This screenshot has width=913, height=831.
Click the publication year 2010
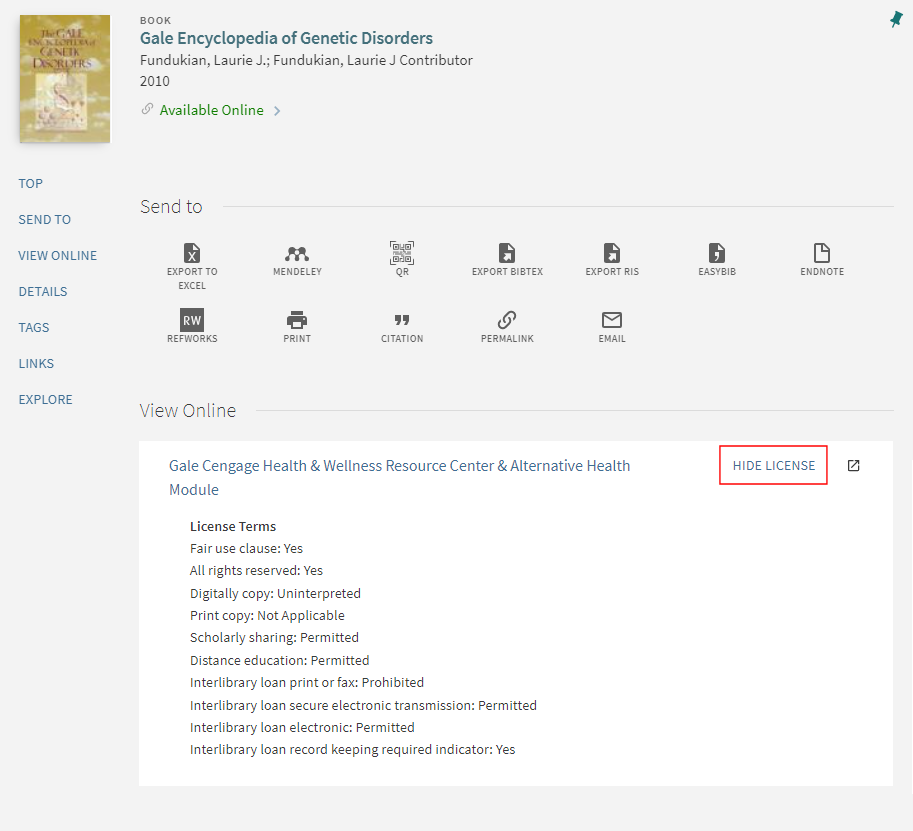[x=154, y=81]
